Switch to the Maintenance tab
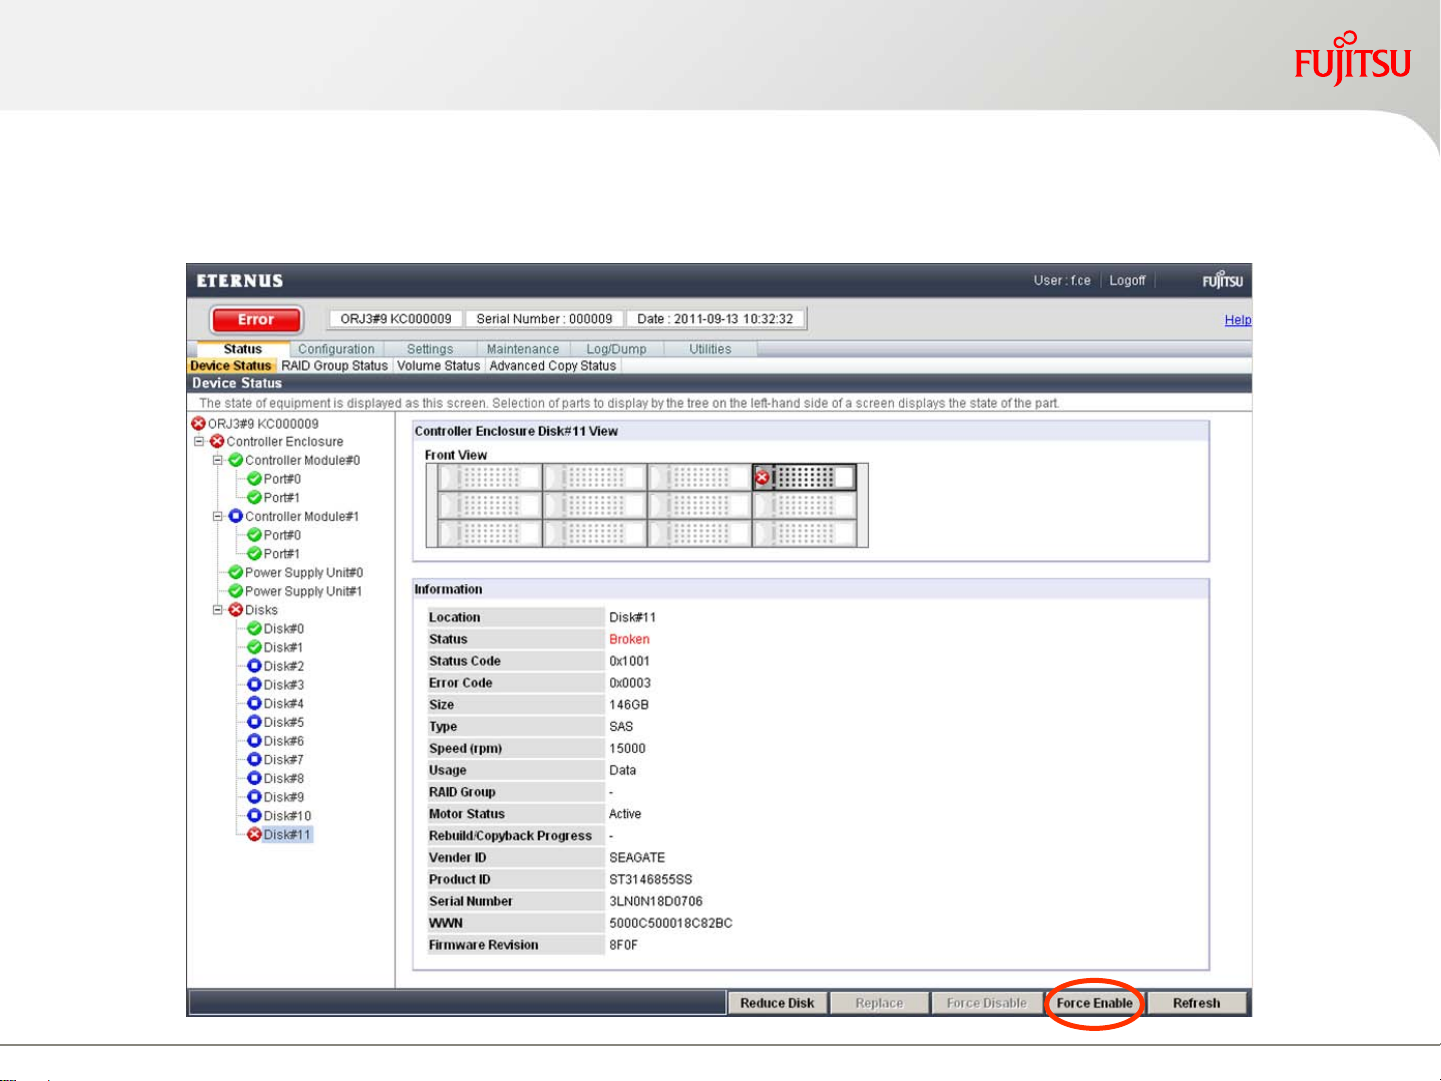The height and width of the screenshot is (1081, 1441). tap(522, 349)
